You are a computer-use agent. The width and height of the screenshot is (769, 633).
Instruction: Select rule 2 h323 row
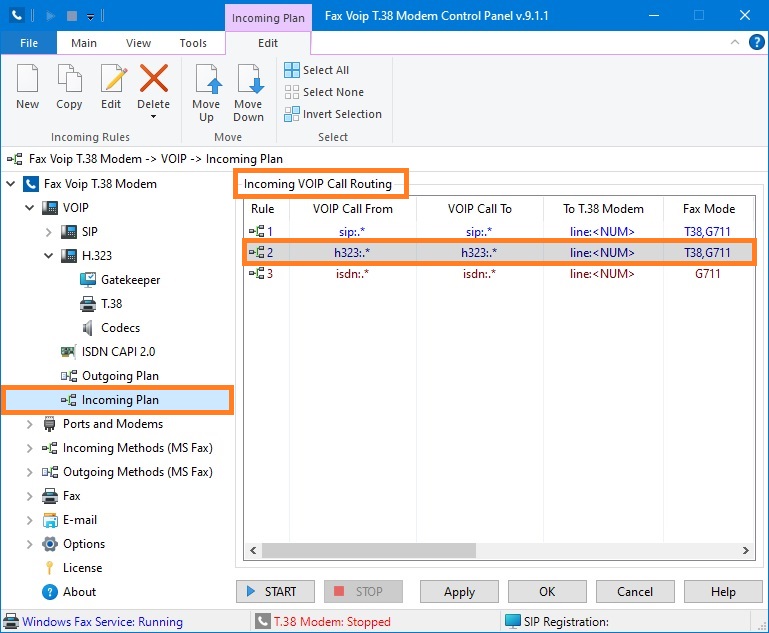tap(499, 253)
